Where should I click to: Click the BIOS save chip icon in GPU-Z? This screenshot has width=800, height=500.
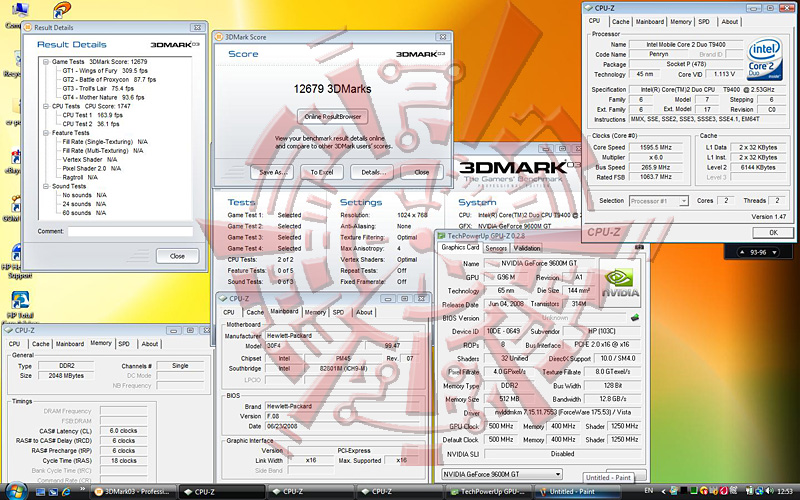635,317
